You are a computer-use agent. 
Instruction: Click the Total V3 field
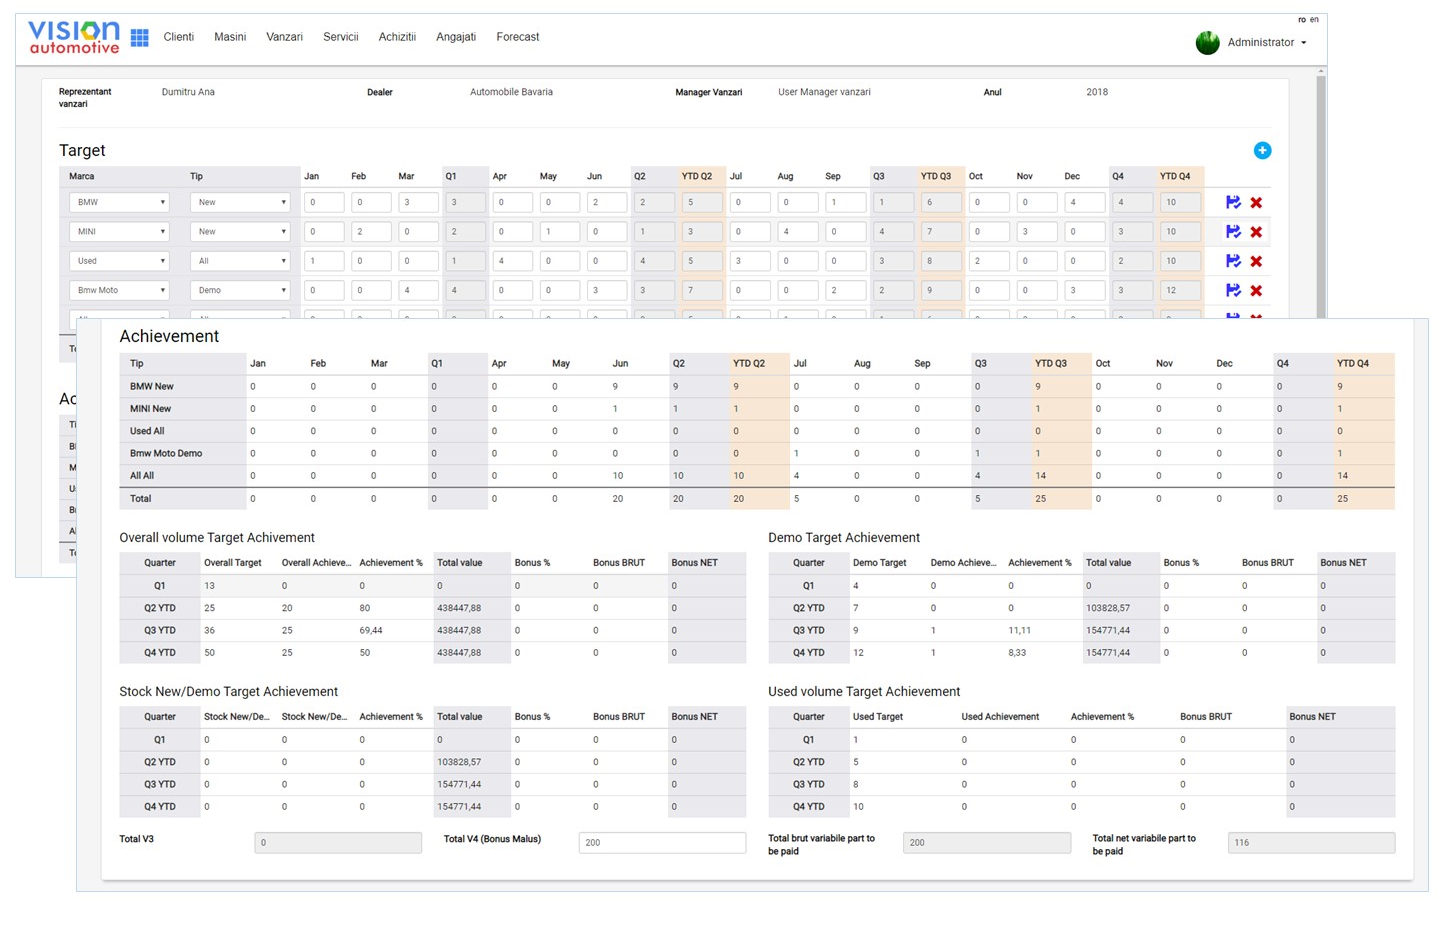(338, 843)
